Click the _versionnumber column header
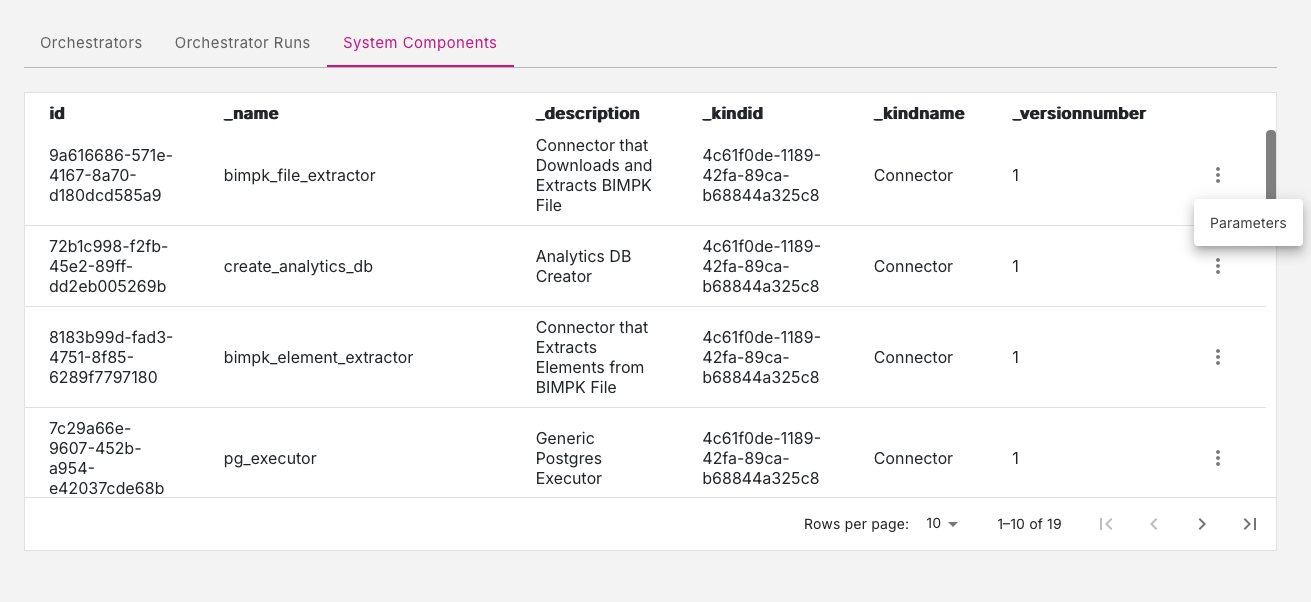Viewport: 1311px width, 602px height. [x=1078, y=113]
